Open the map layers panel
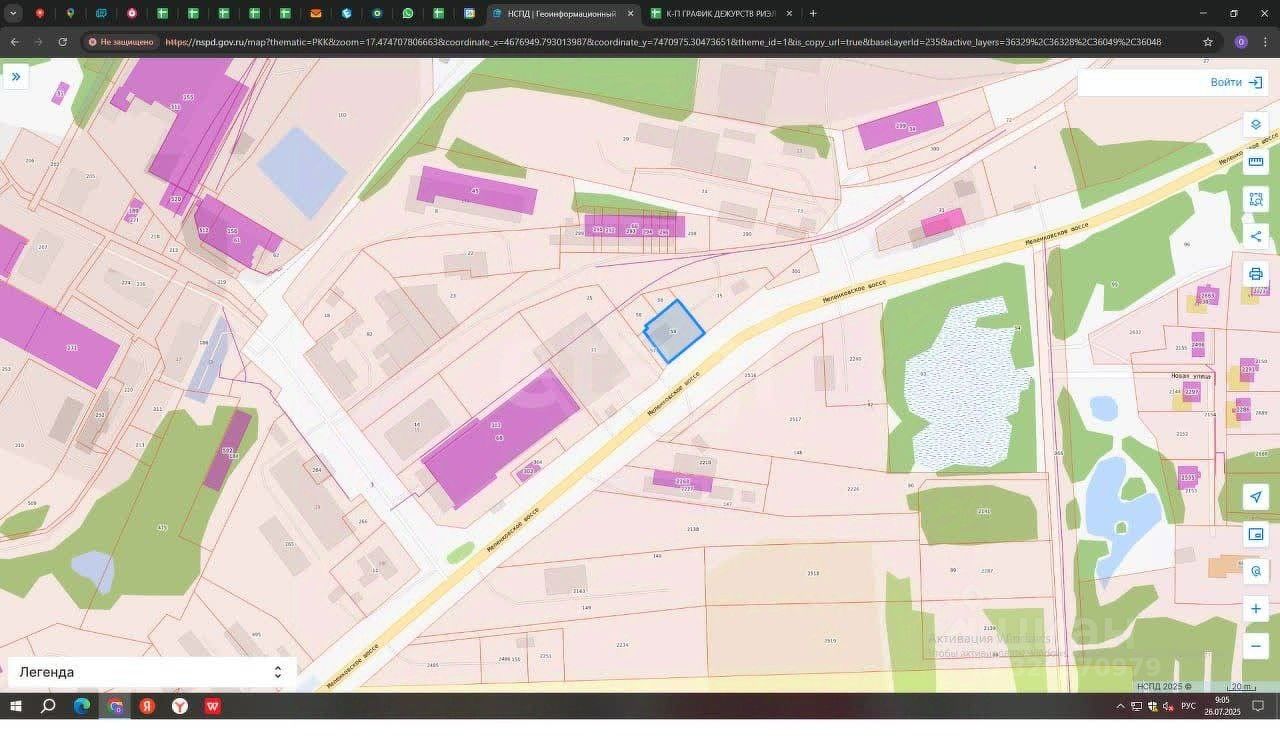 point(1256,125)
